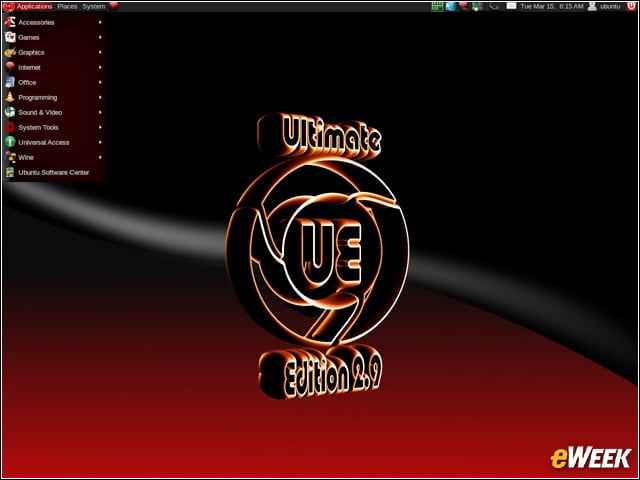Expand the Programming submenu arrow

click(100, 97)
